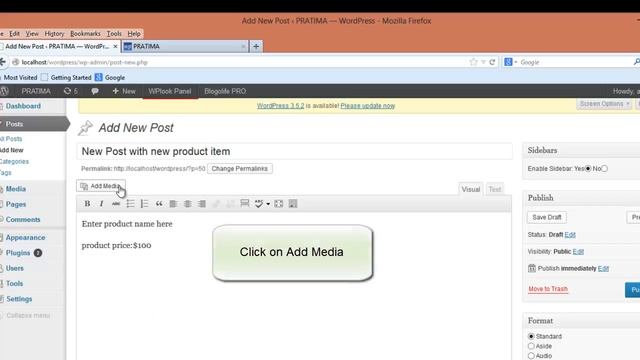Open the Tools menu

[114, 33]
